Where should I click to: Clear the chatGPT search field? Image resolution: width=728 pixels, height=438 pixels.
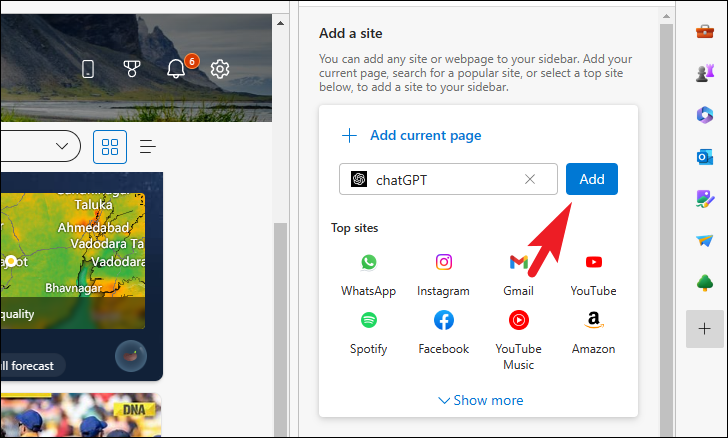click(x=530, y=179)
